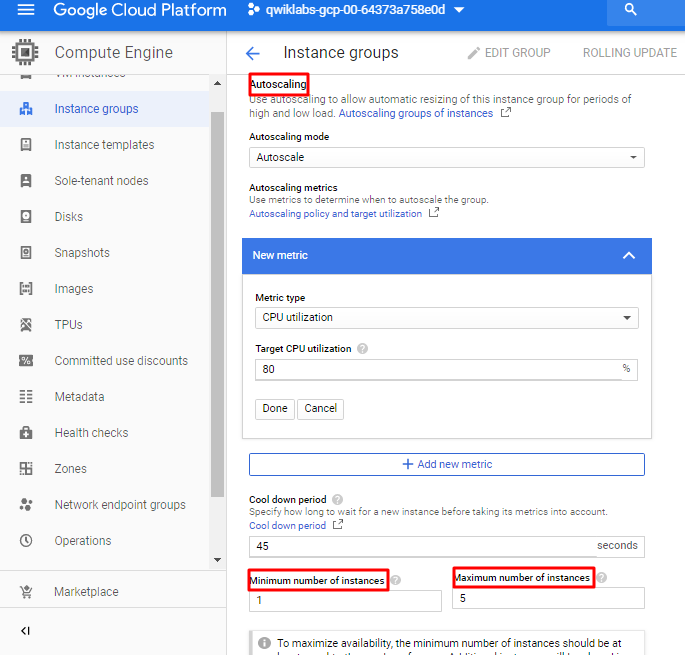Screen dimensions: 685x655
Task: Open Autoscaling policy and target utilization link
Action: (x=336, y=214)
